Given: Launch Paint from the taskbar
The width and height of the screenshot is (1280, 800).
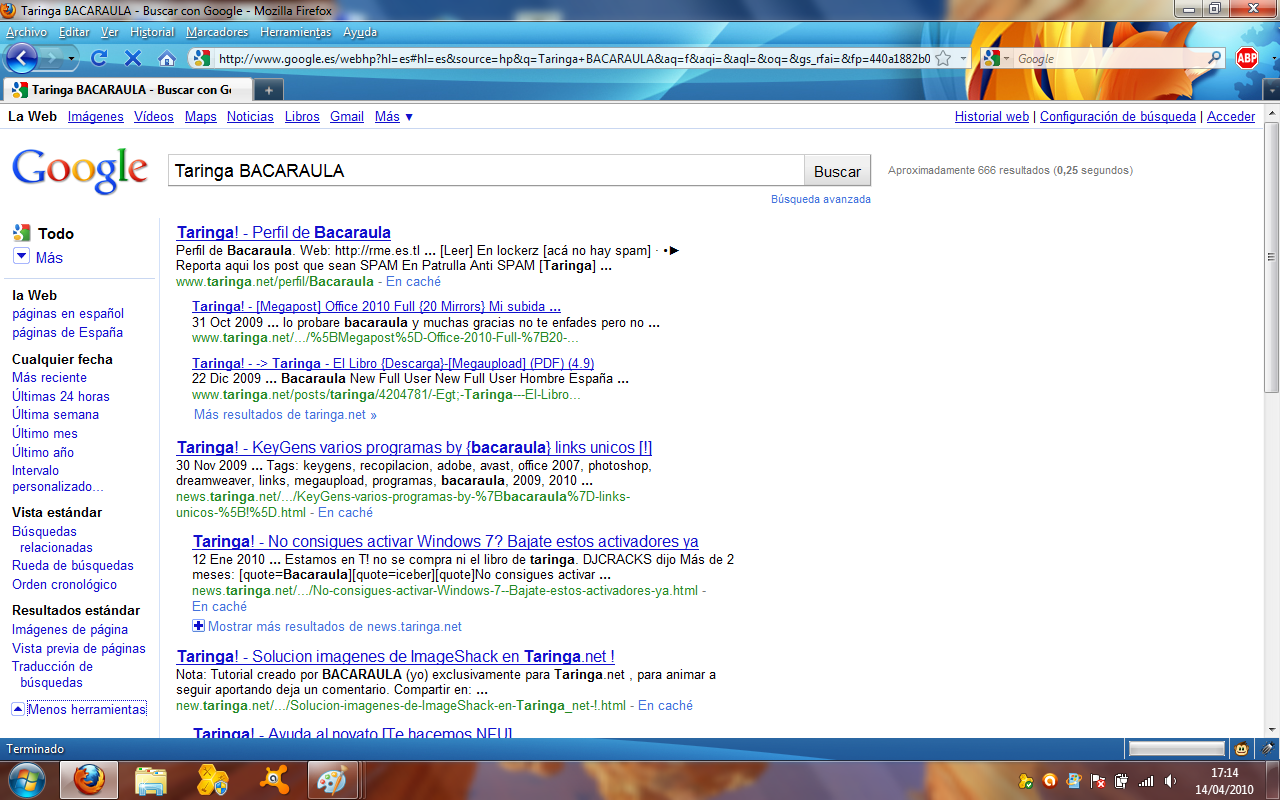Looking at the screenshot, I should (x=330, y=780).
